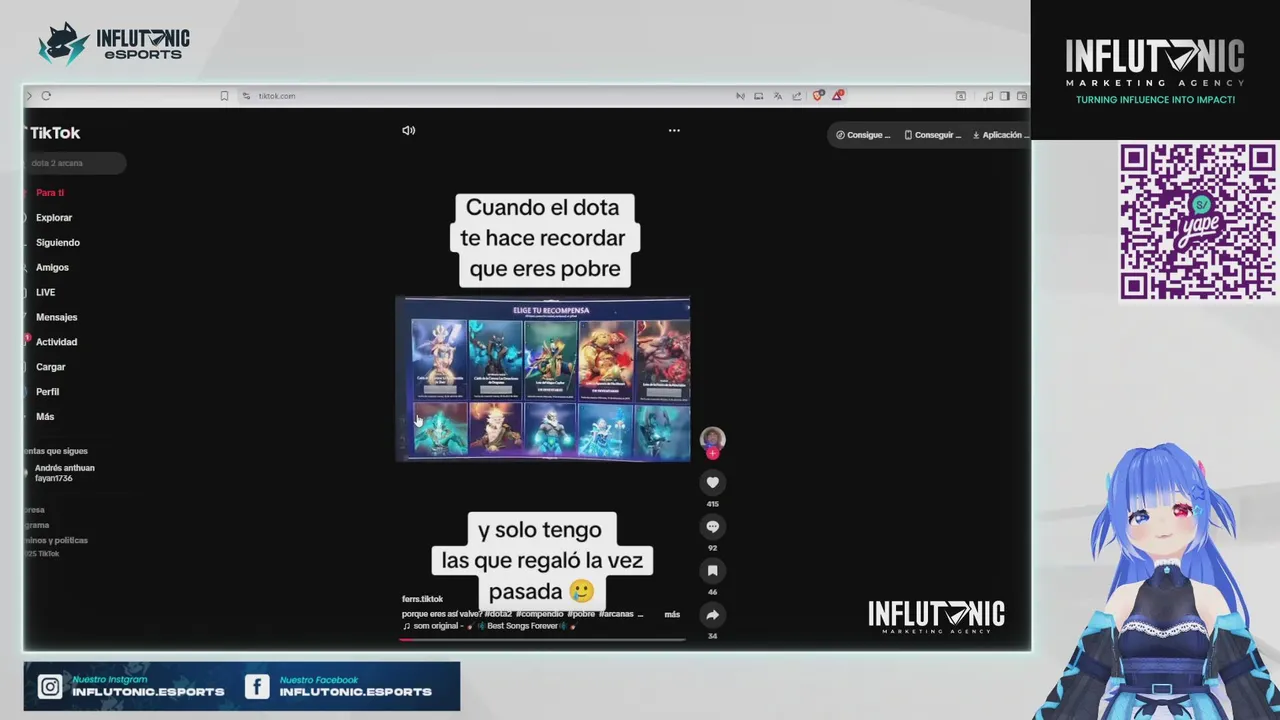Like the TikTok video with the heart icon
This screenshot has height=720, width=1280.
click(x=712, y=482)
